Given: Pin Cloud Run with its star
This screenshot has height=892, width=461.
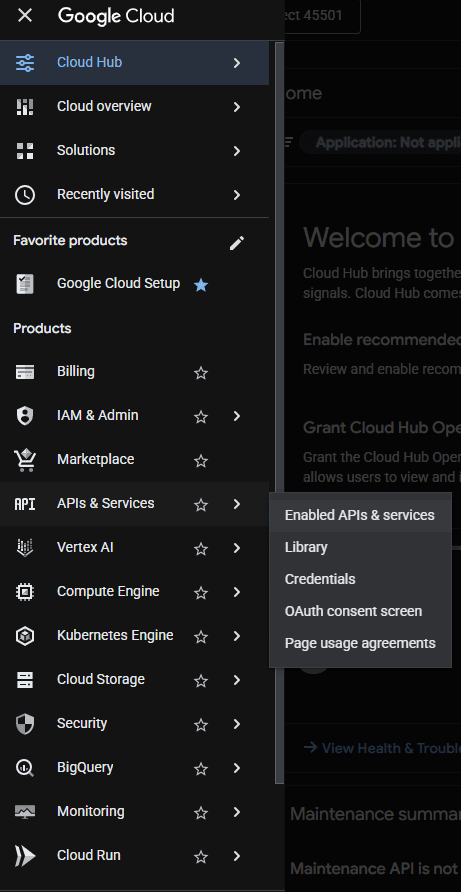Looking at the screenshot, I should (x=201, y=857).
